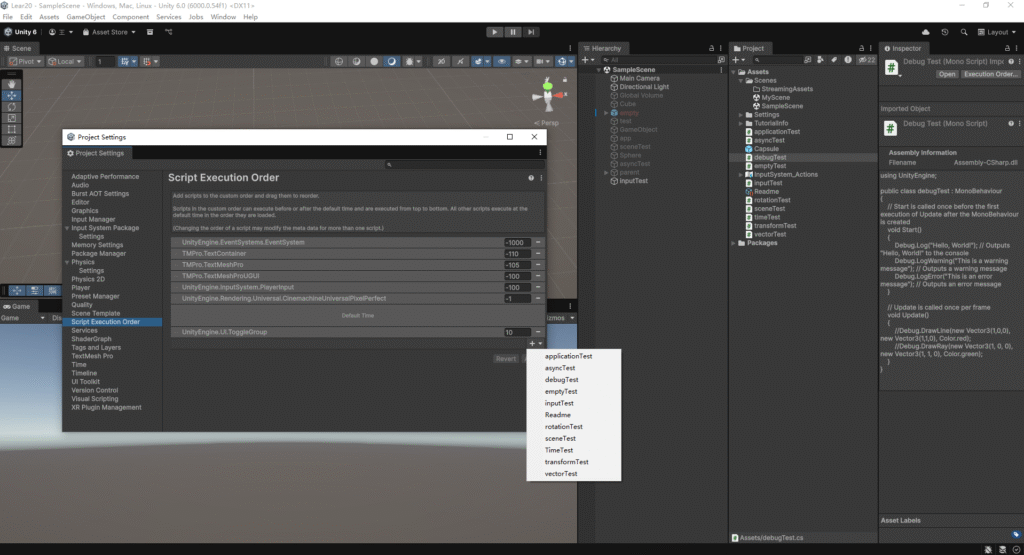1024x555 pixels.
Task: Click the Step frame button
Action: point(531,32)
